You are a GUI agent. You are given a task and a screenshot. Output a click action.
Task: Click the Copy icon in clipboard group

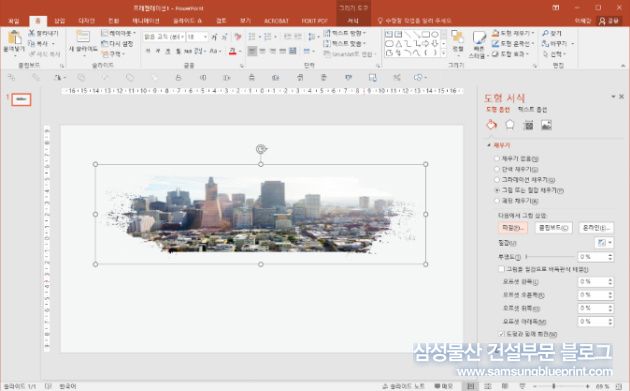click(x=32, y=43)
